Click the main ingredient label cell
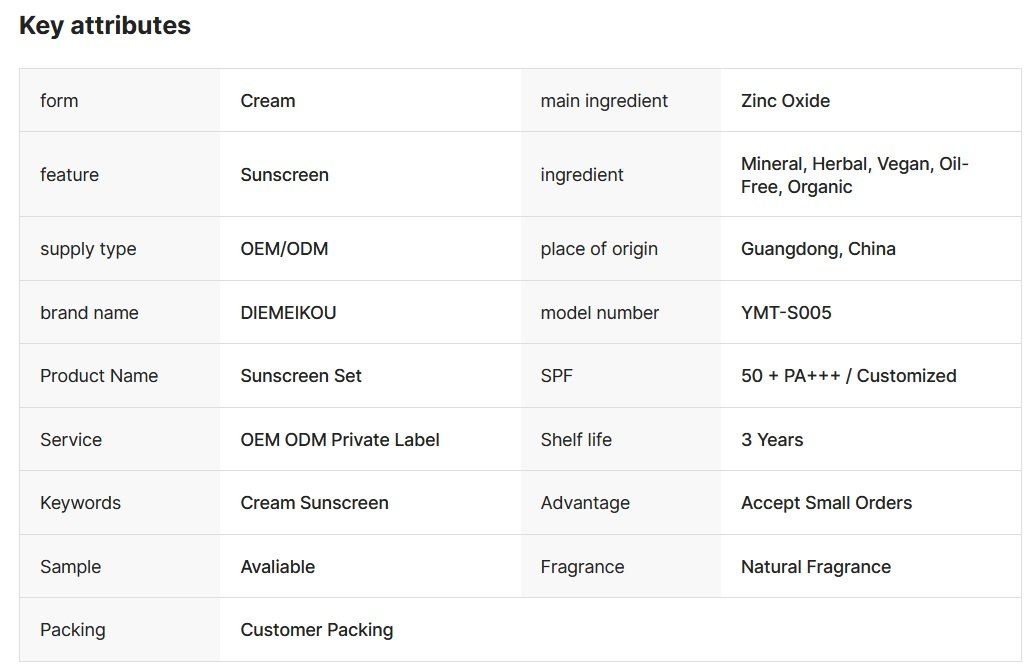 (x=604, y=101)
